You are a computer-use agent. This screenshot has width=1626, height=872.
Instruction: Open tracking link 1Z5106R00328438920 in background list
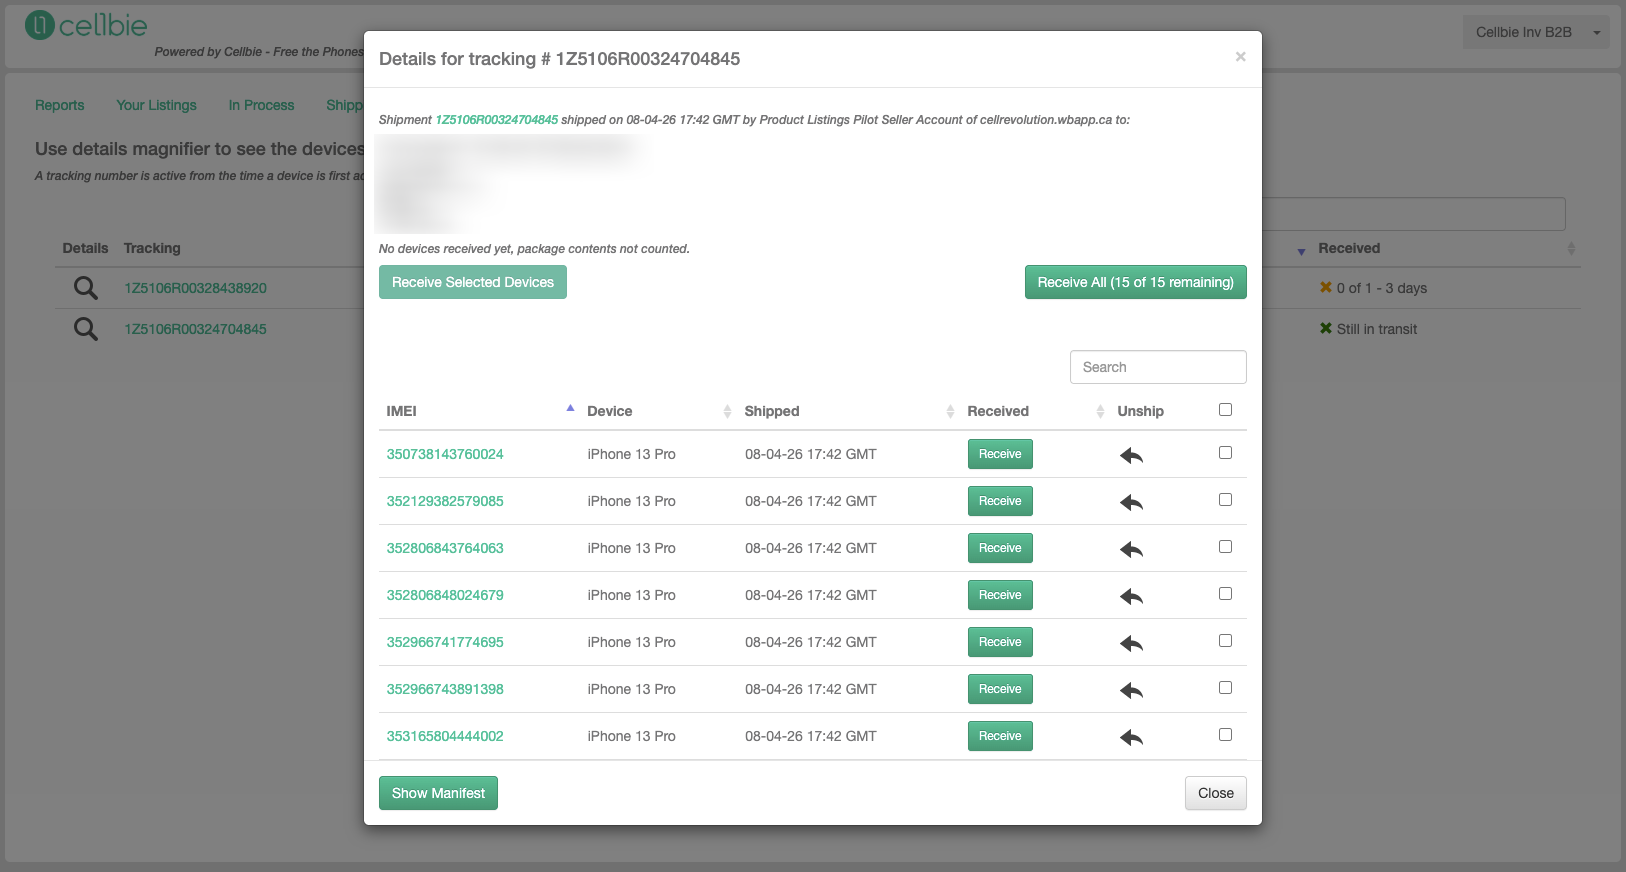point(195,288)
